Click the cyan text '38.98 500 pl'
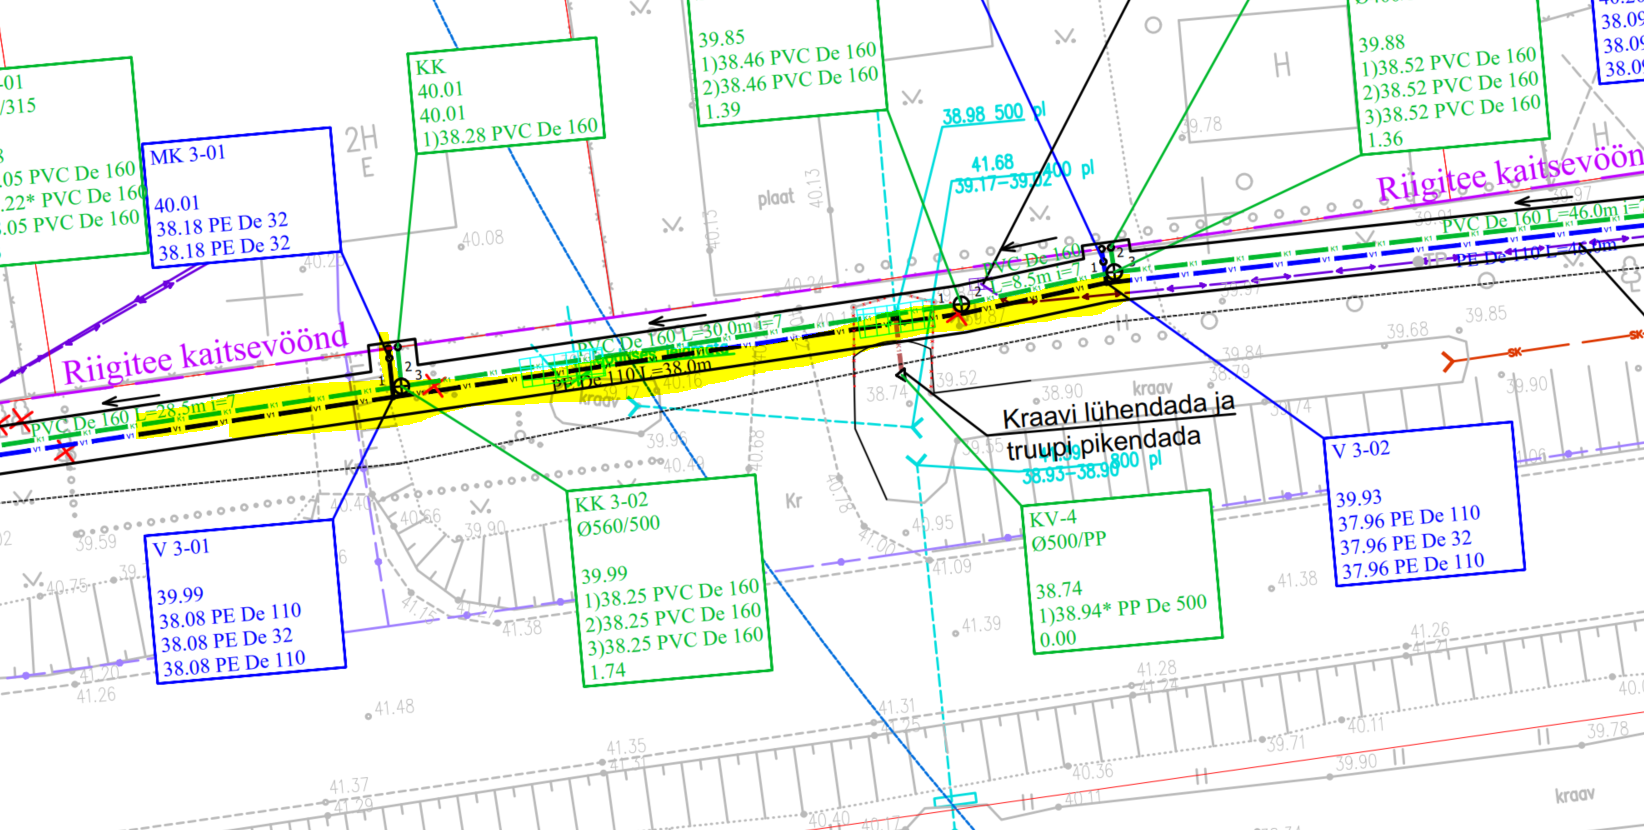Image resolution: width=1644 pixels, height=830 pixels. (994, 114)
